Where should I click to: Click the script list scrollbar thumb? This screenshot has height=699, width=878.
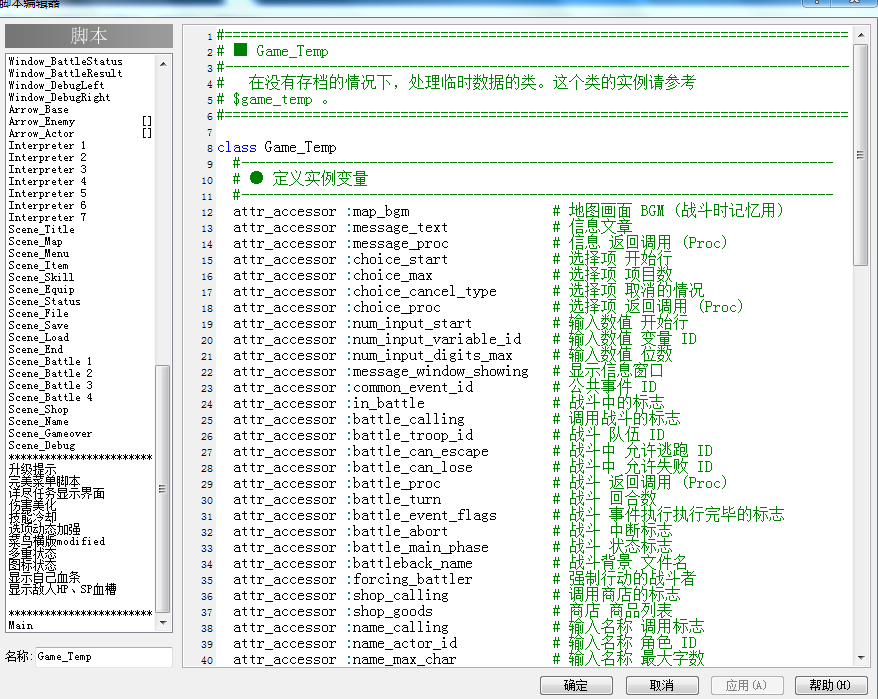click(163, 488)
